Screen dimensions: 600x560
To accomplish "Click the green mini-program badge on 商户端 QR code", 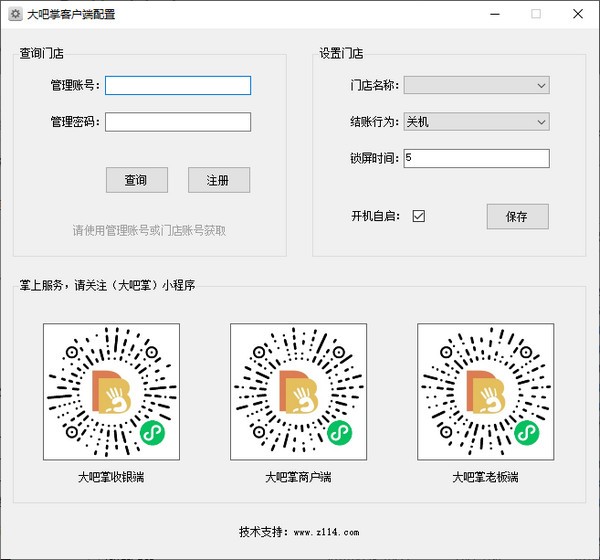I will [x=338, y=432].
